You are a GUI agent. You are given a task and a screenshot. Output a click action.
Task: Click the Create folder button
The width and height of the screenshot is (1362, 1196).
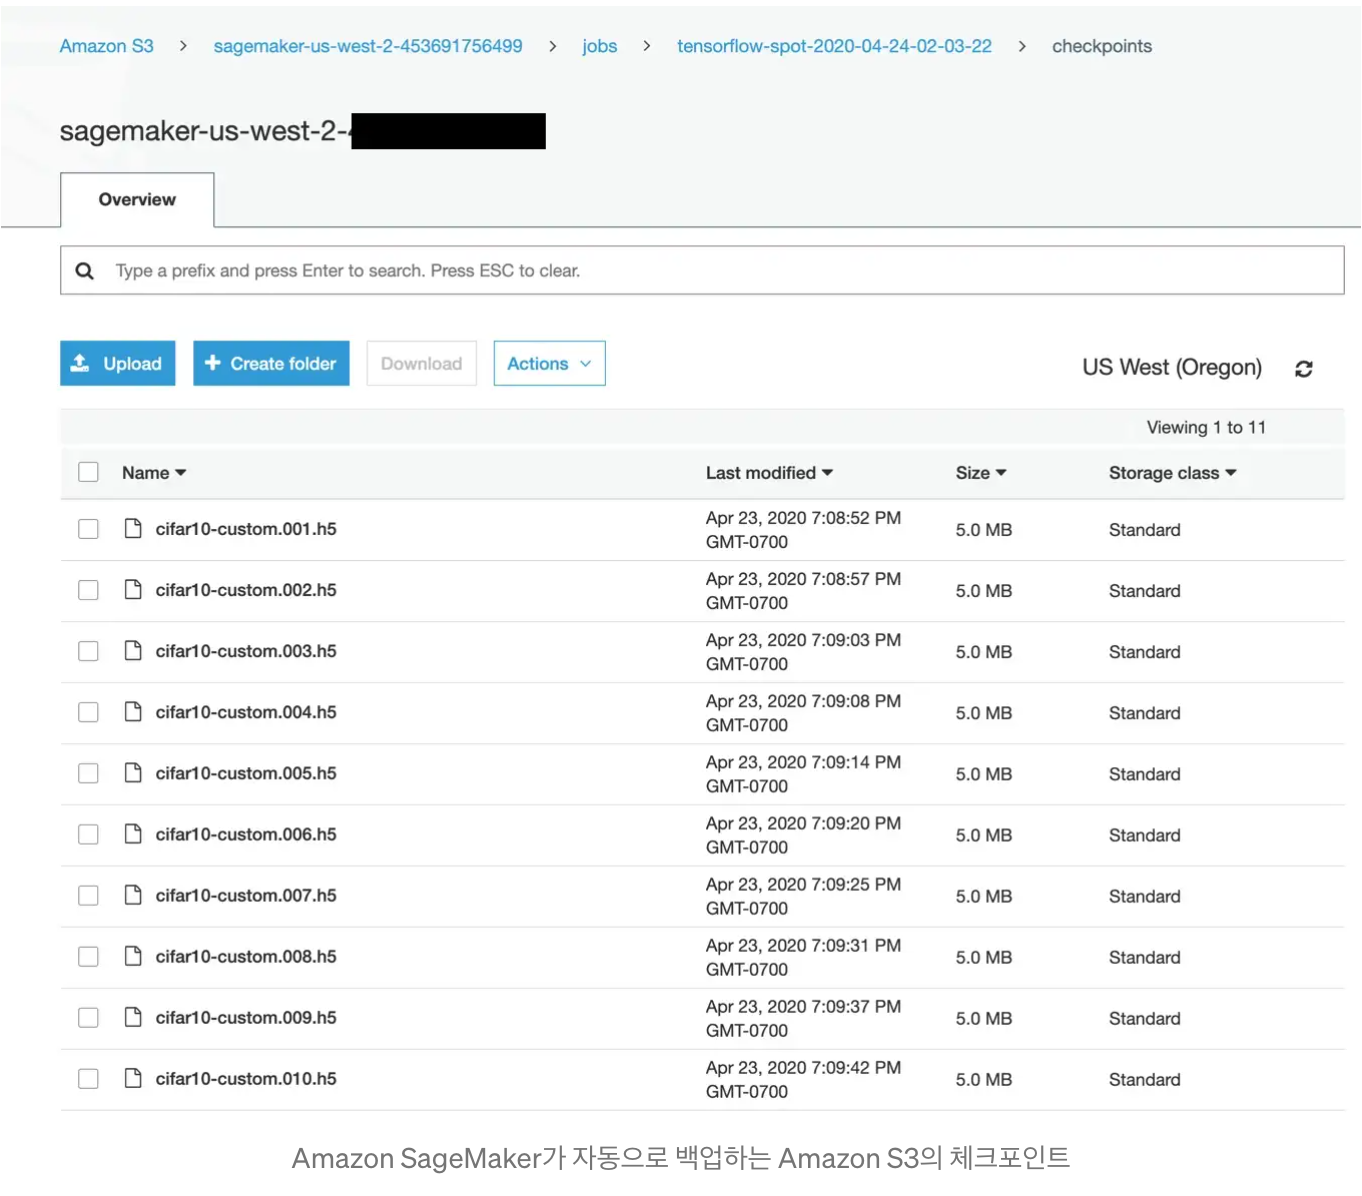[x=271, y=363]
